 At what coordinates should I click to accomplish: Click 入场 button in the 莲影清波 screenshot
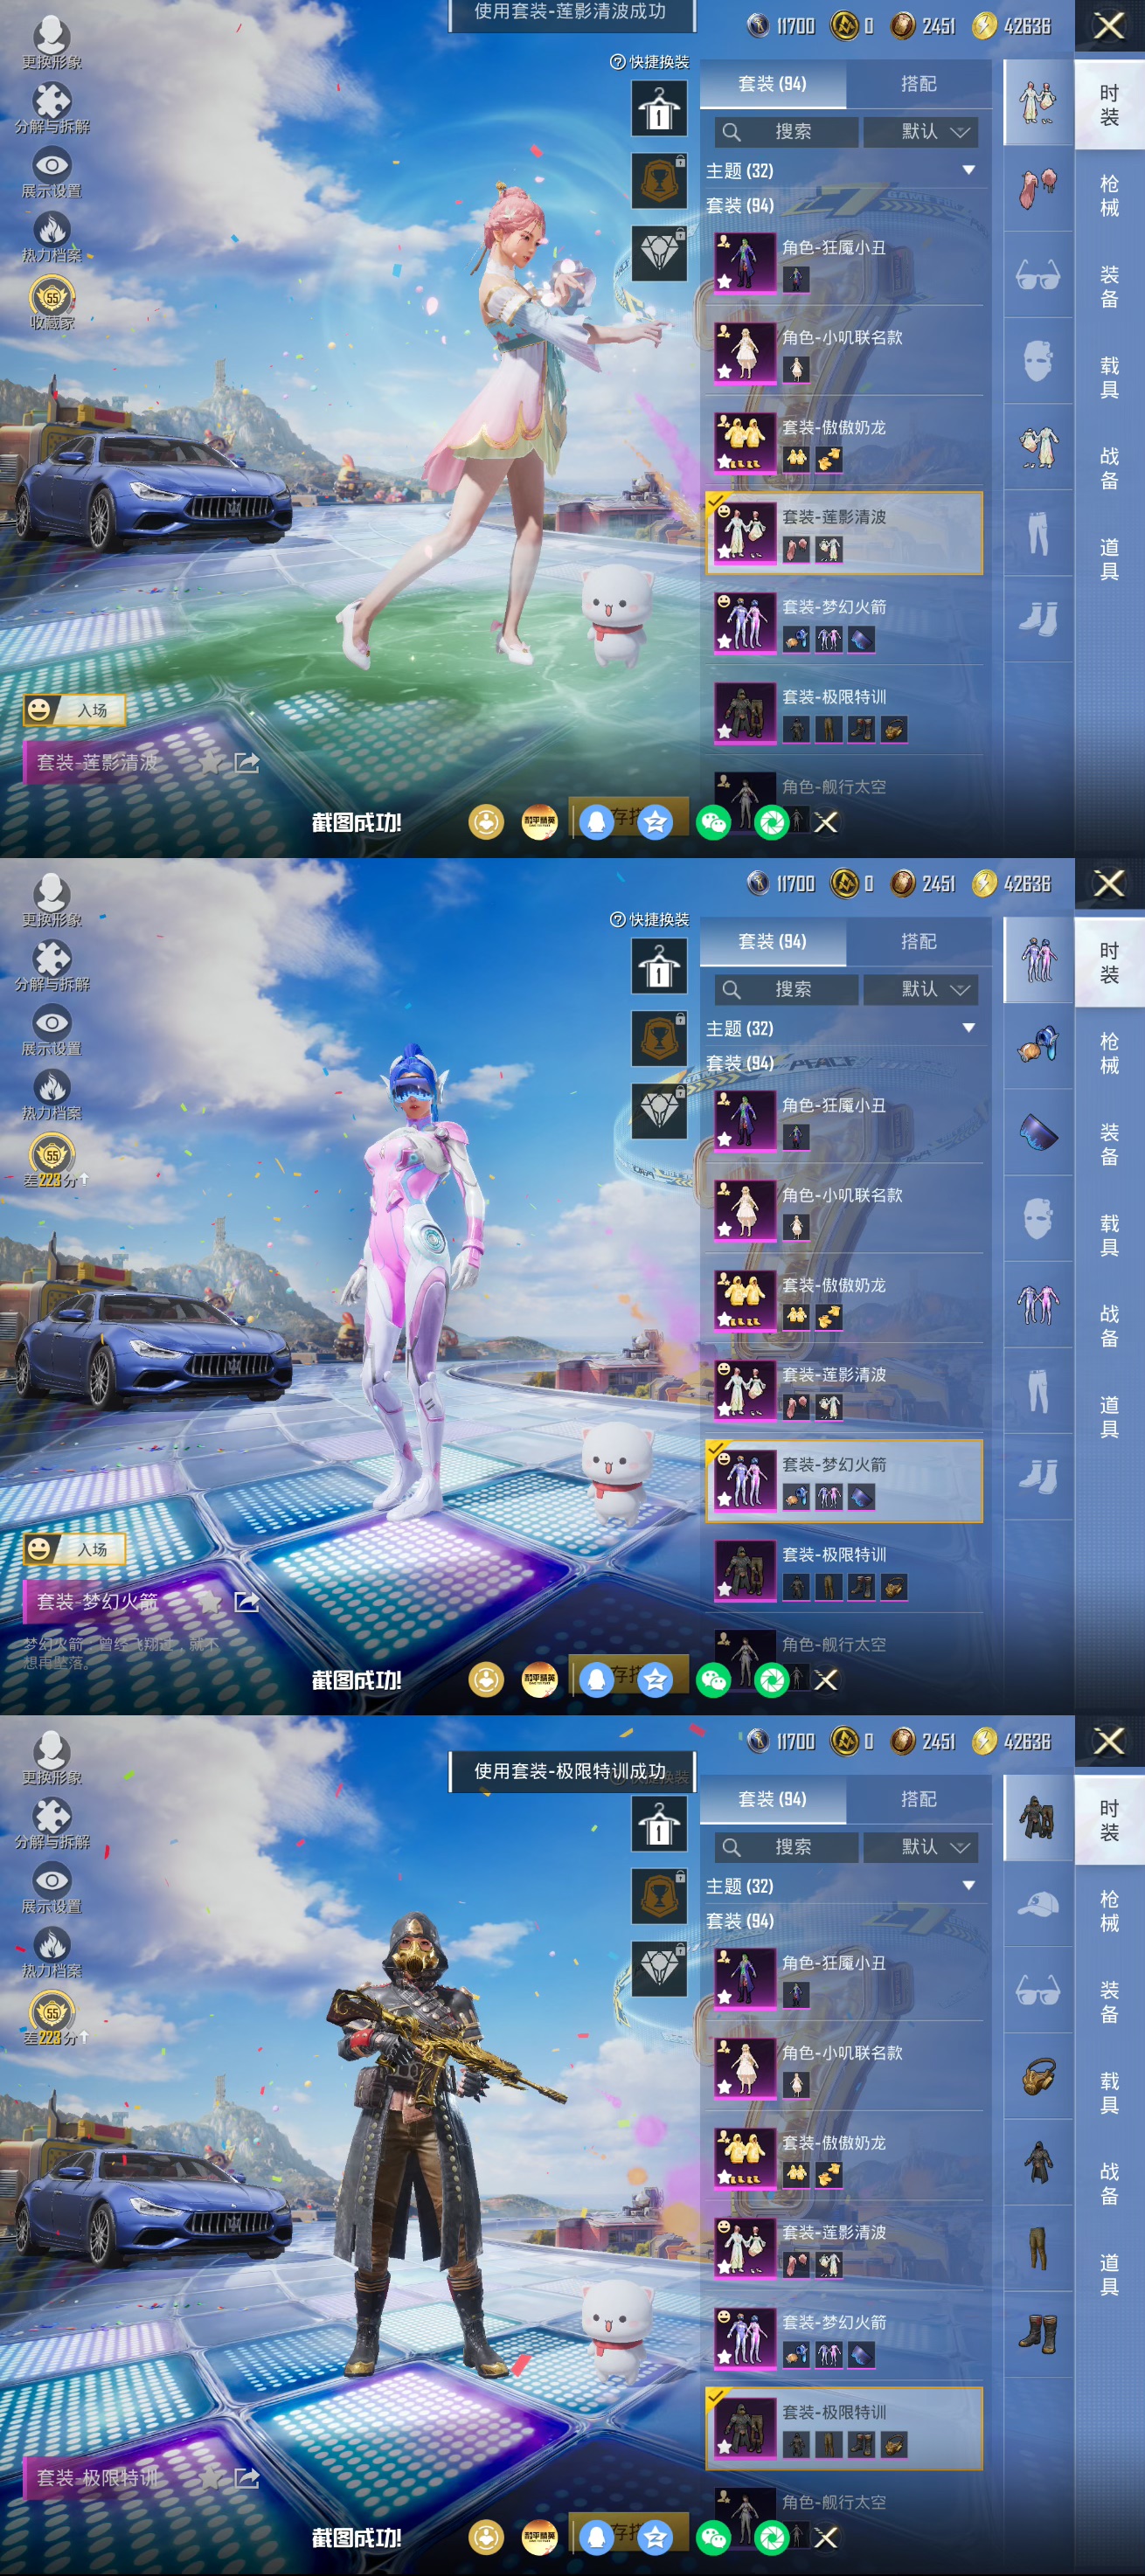coord(75,710)
